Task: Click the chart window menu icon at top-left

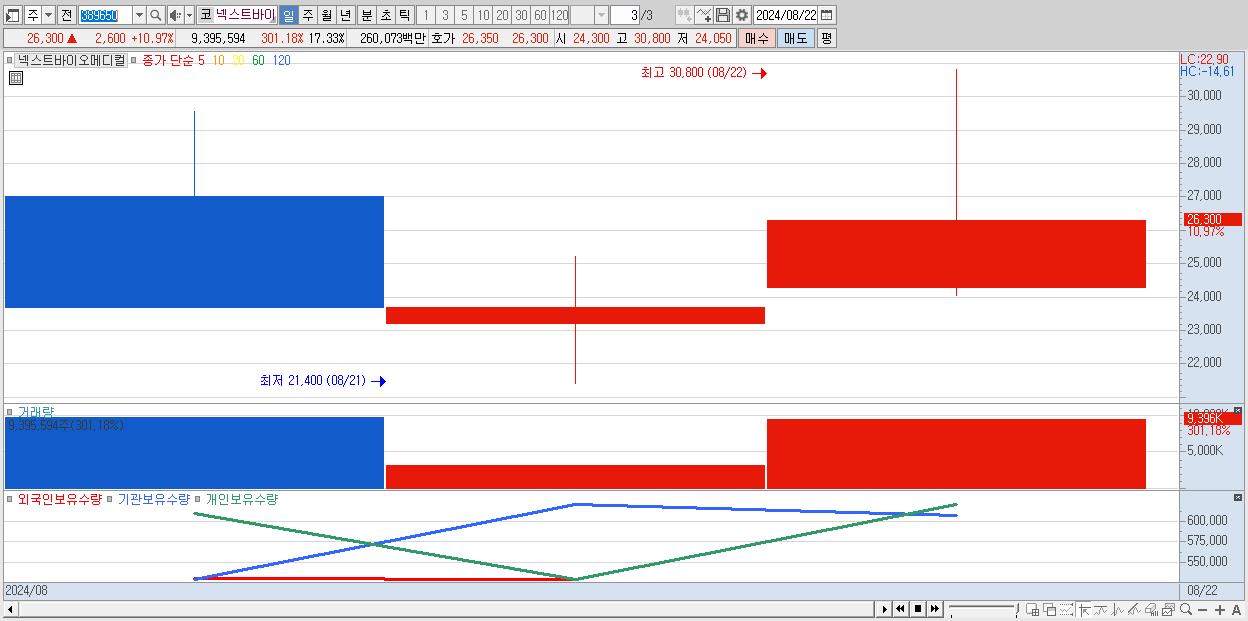Action: click(x=13, y=15)
